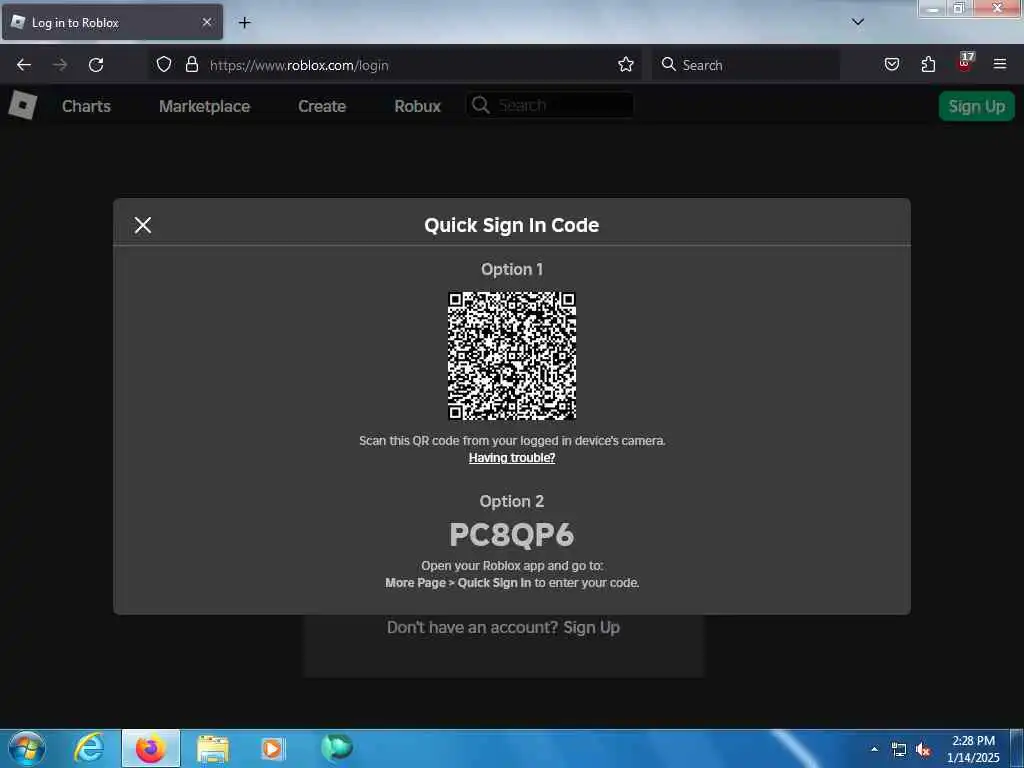Click the green Sign Up button
1024x768 pixels.
click(976, 106)
